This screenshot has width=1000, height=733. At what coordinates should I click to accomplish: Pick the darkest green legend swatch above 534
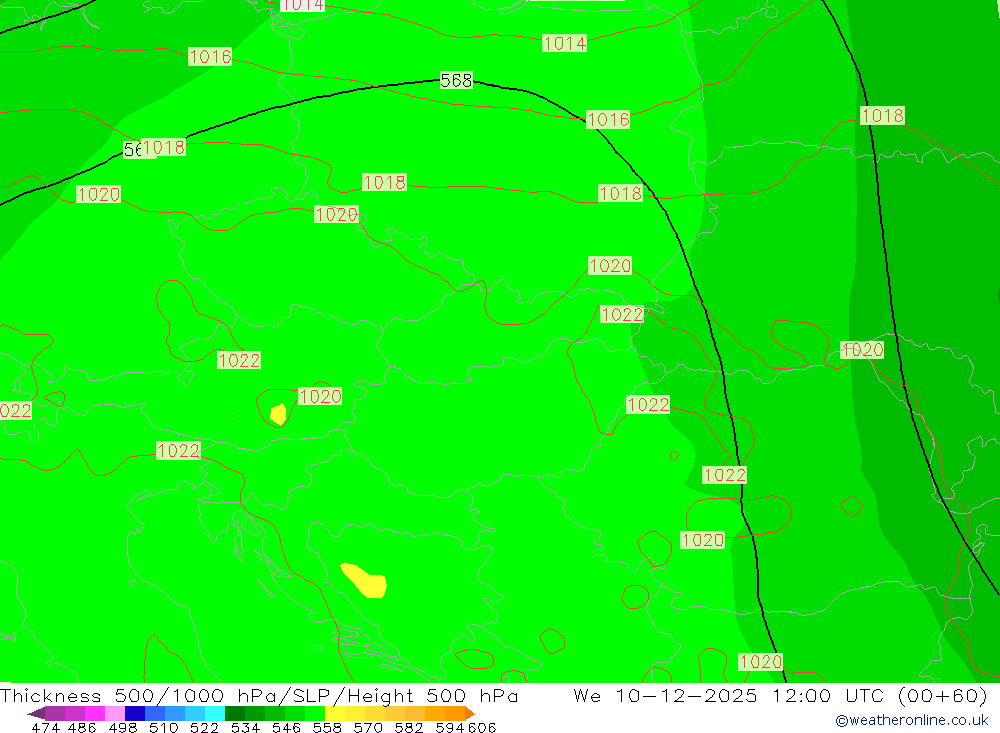pos(235,713)
